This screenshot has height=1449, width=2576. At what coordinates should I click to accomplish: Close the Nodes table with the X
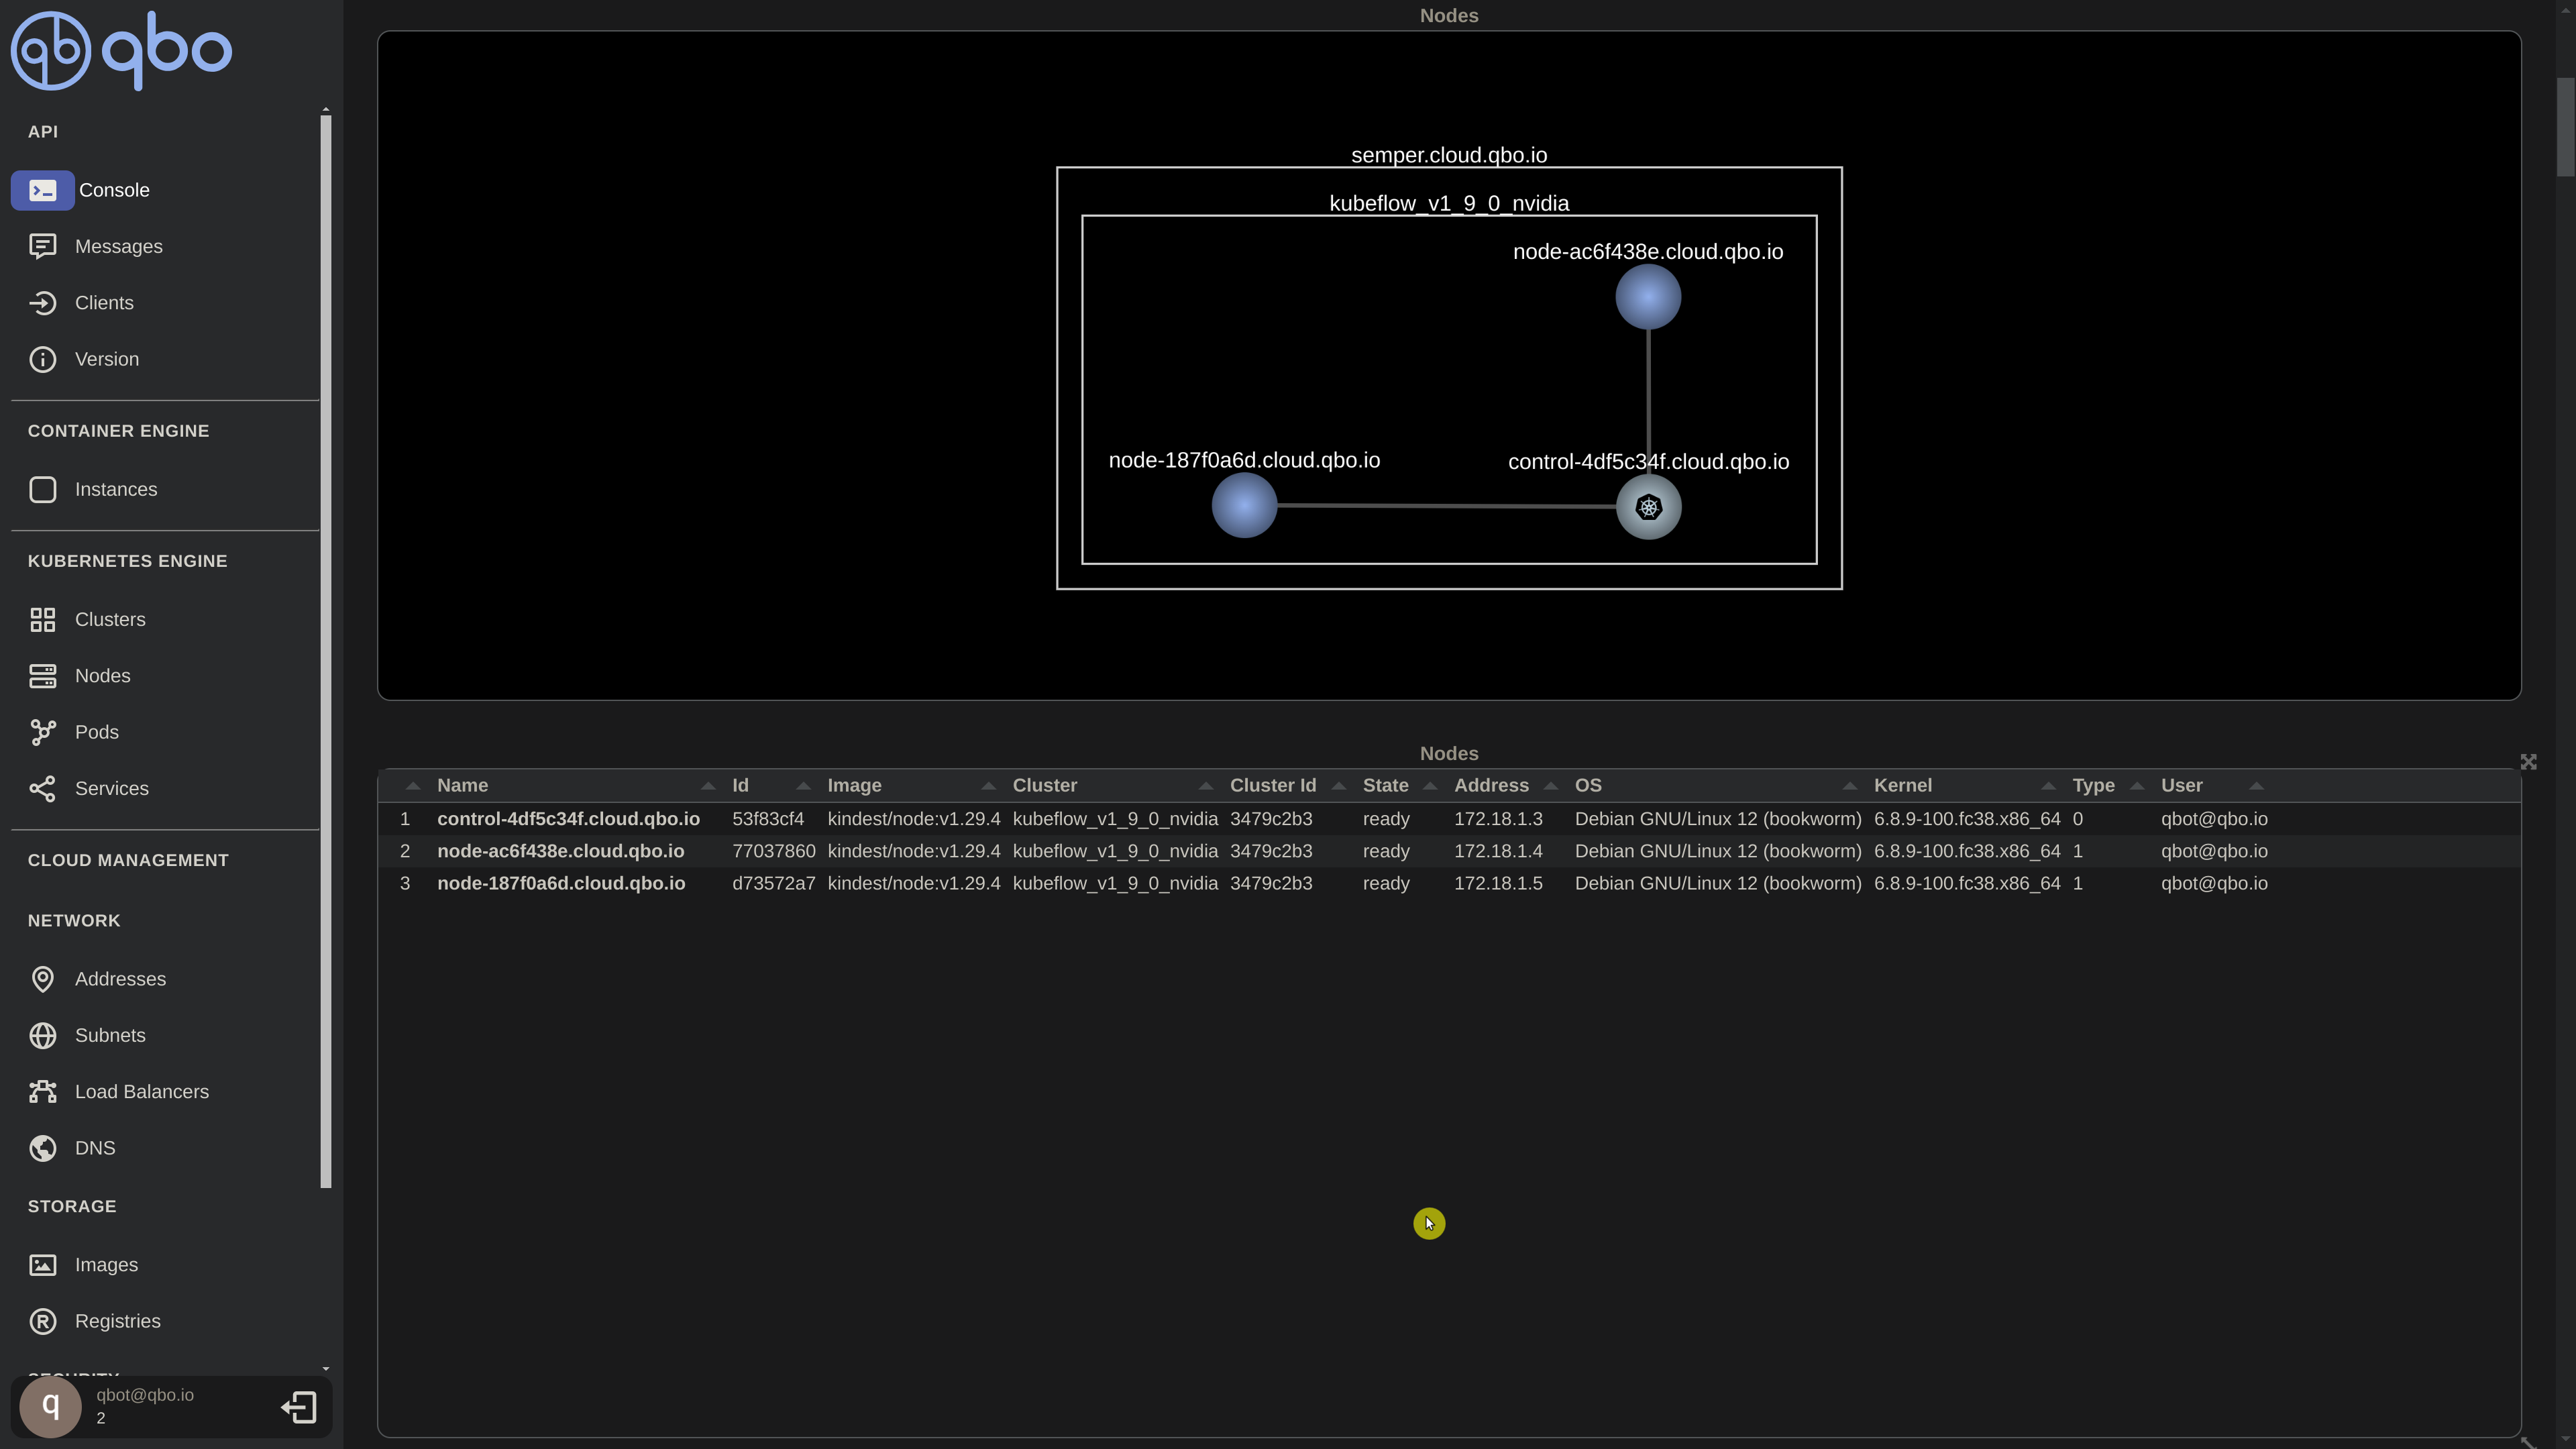click(x=2529, y=761)
